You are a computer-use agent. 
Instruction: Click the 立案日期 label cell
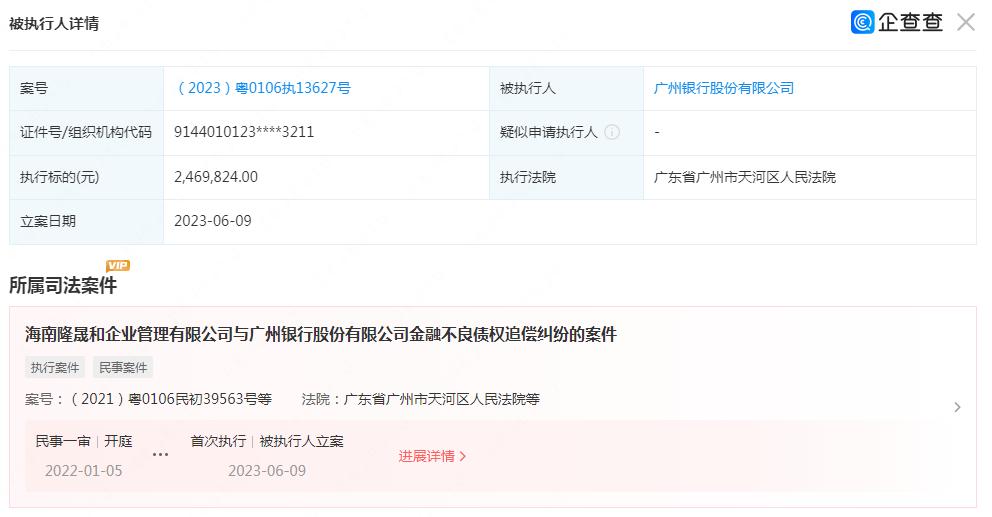[87, 221]
